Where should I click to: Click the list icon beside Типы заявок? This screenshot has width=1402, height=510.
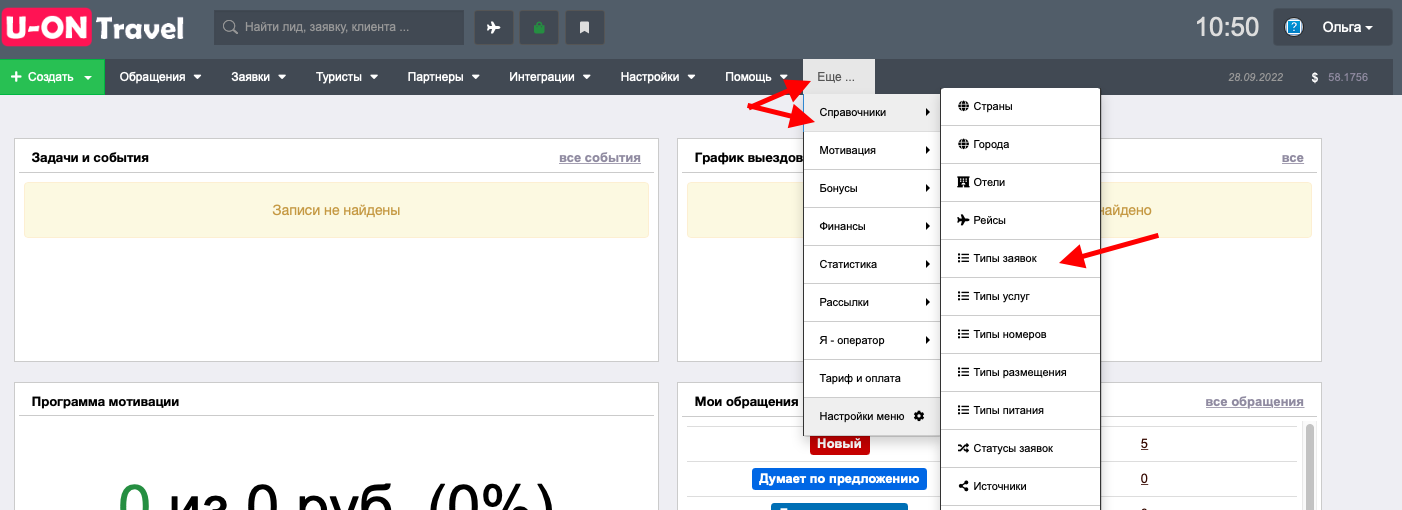[963, 258]
